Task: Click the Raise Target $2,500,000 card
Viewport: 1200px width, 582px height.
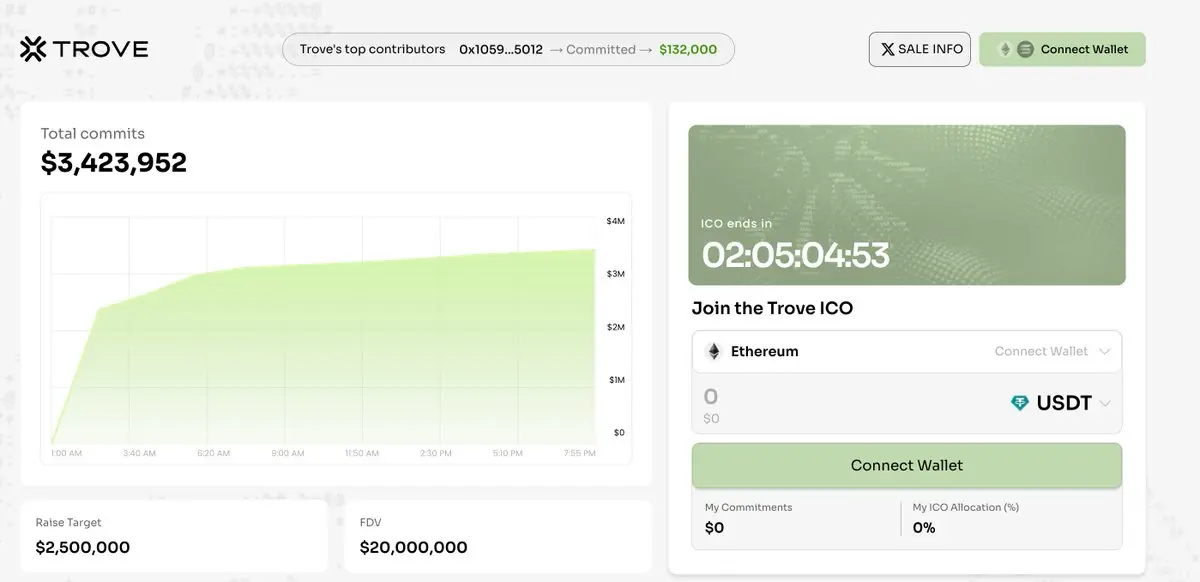Action: tap(174, 536)
